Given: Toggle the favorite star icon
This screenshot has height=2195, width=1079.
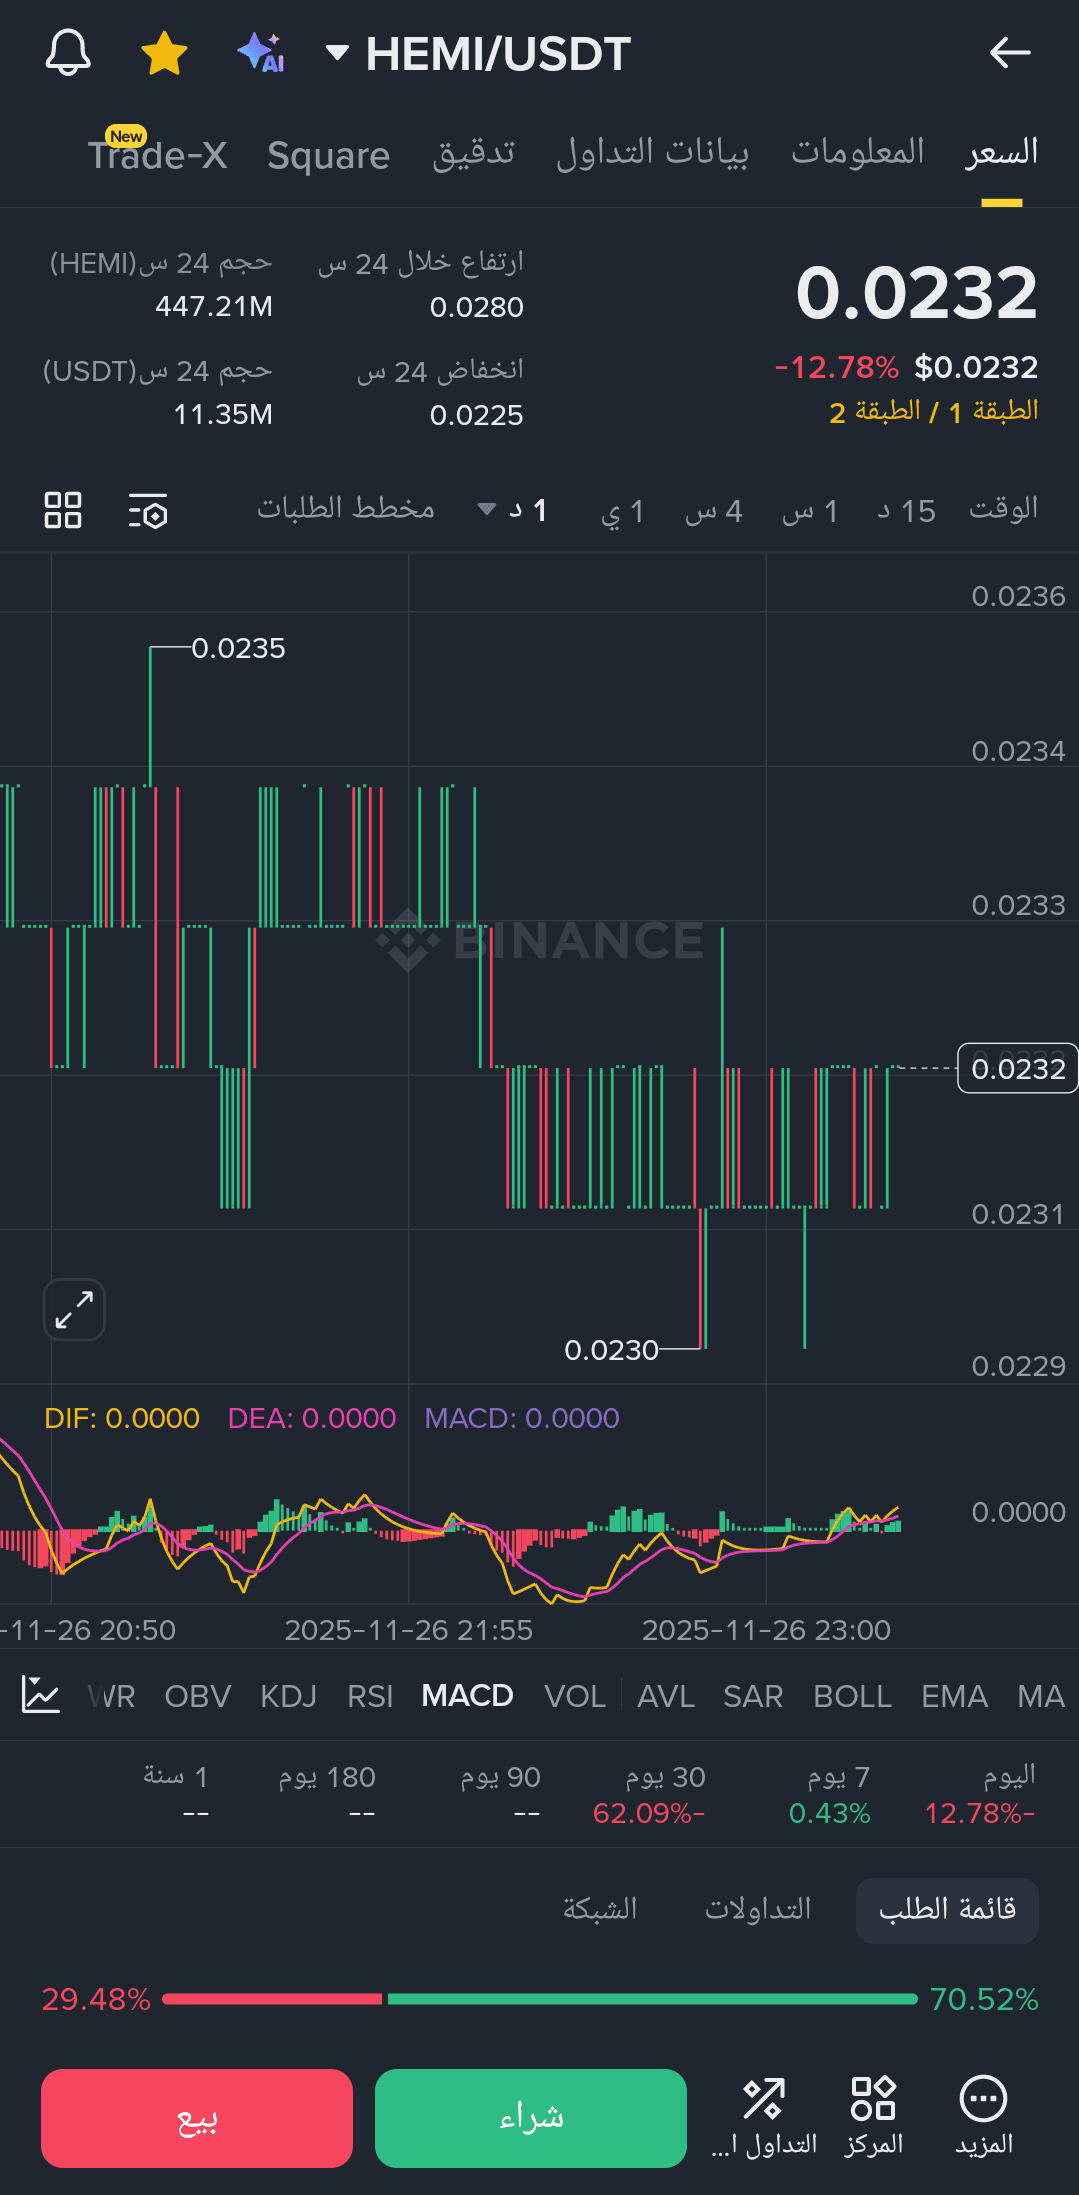Looking at the screenshot, I should point(164,53).
